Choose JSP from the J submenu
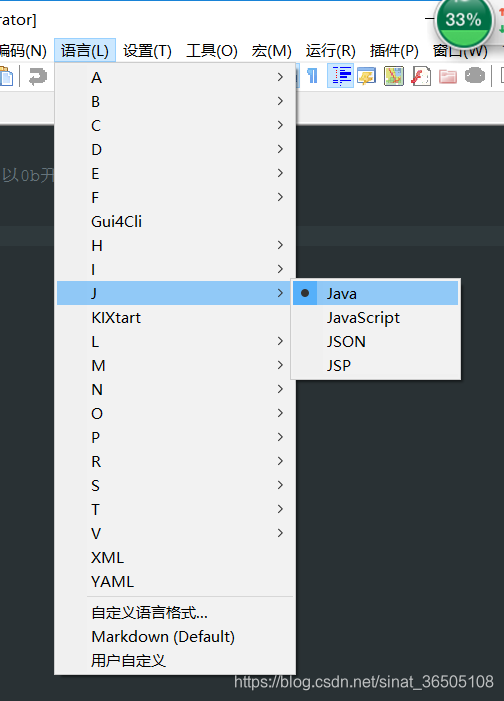 click(376, 365)
